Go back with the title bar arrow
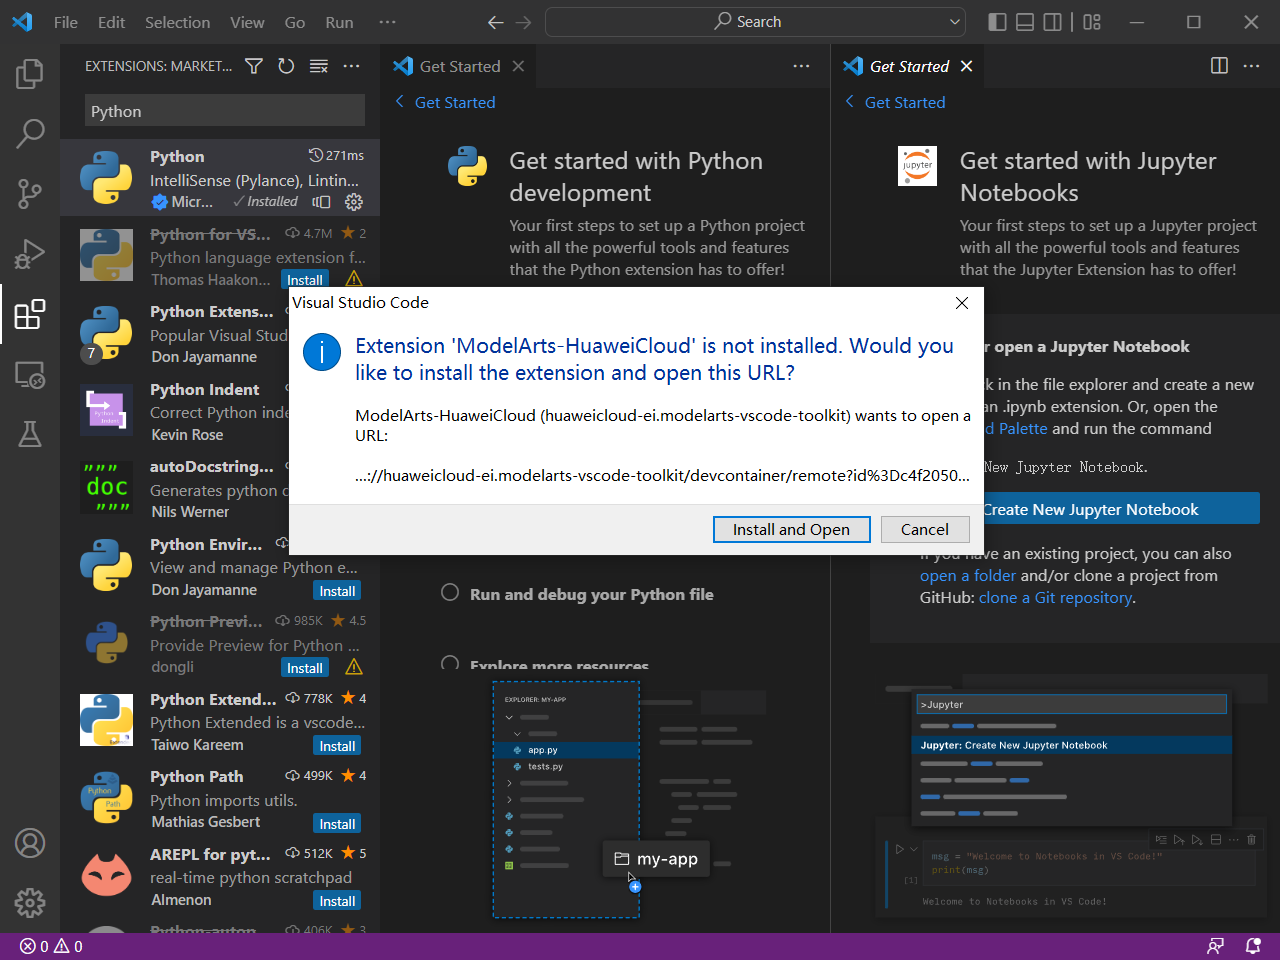This screenshot has height=960, width=1280. (496, 22)
